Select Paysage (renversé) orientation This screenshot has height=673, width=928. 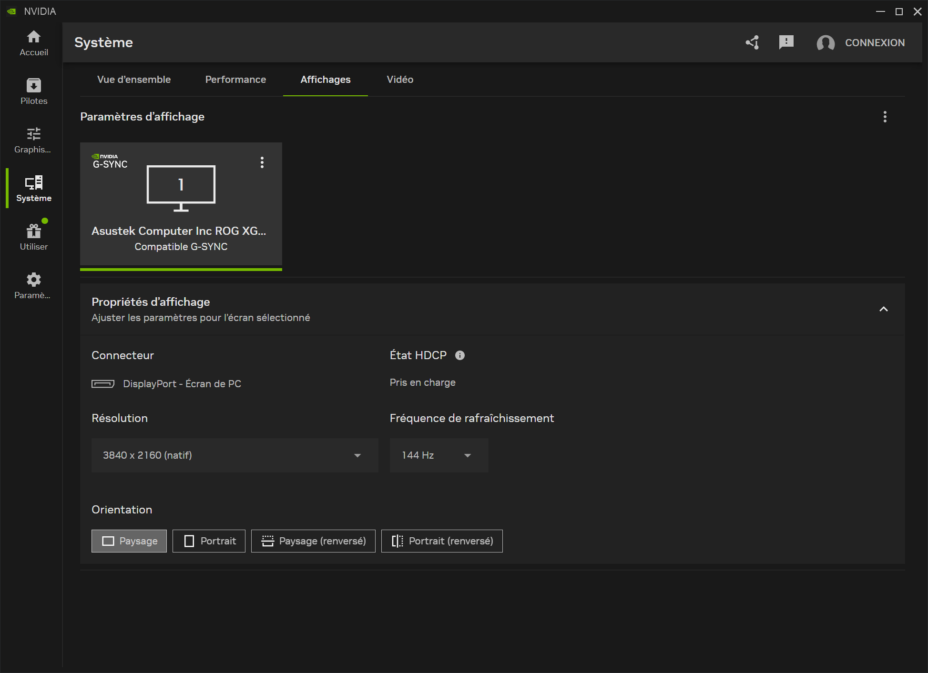point(313,541)
